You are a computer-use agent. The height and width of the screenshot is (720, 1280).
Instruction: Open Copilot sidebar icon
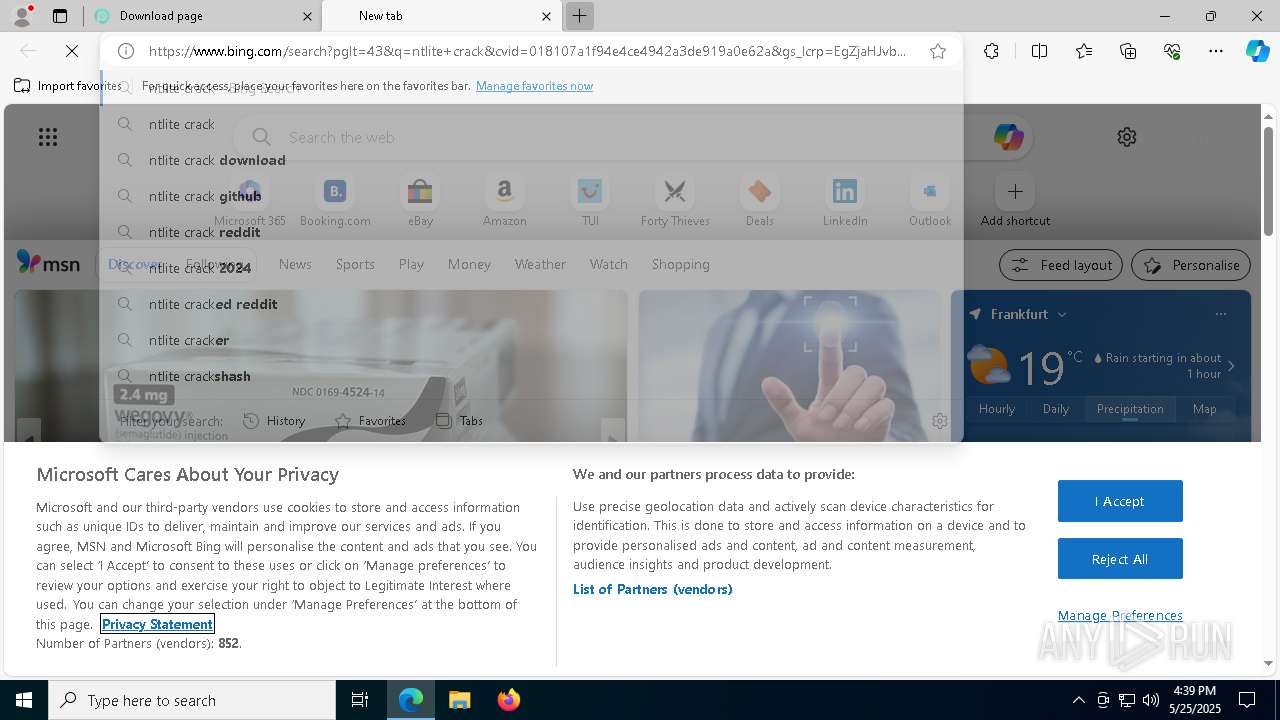1257,51
